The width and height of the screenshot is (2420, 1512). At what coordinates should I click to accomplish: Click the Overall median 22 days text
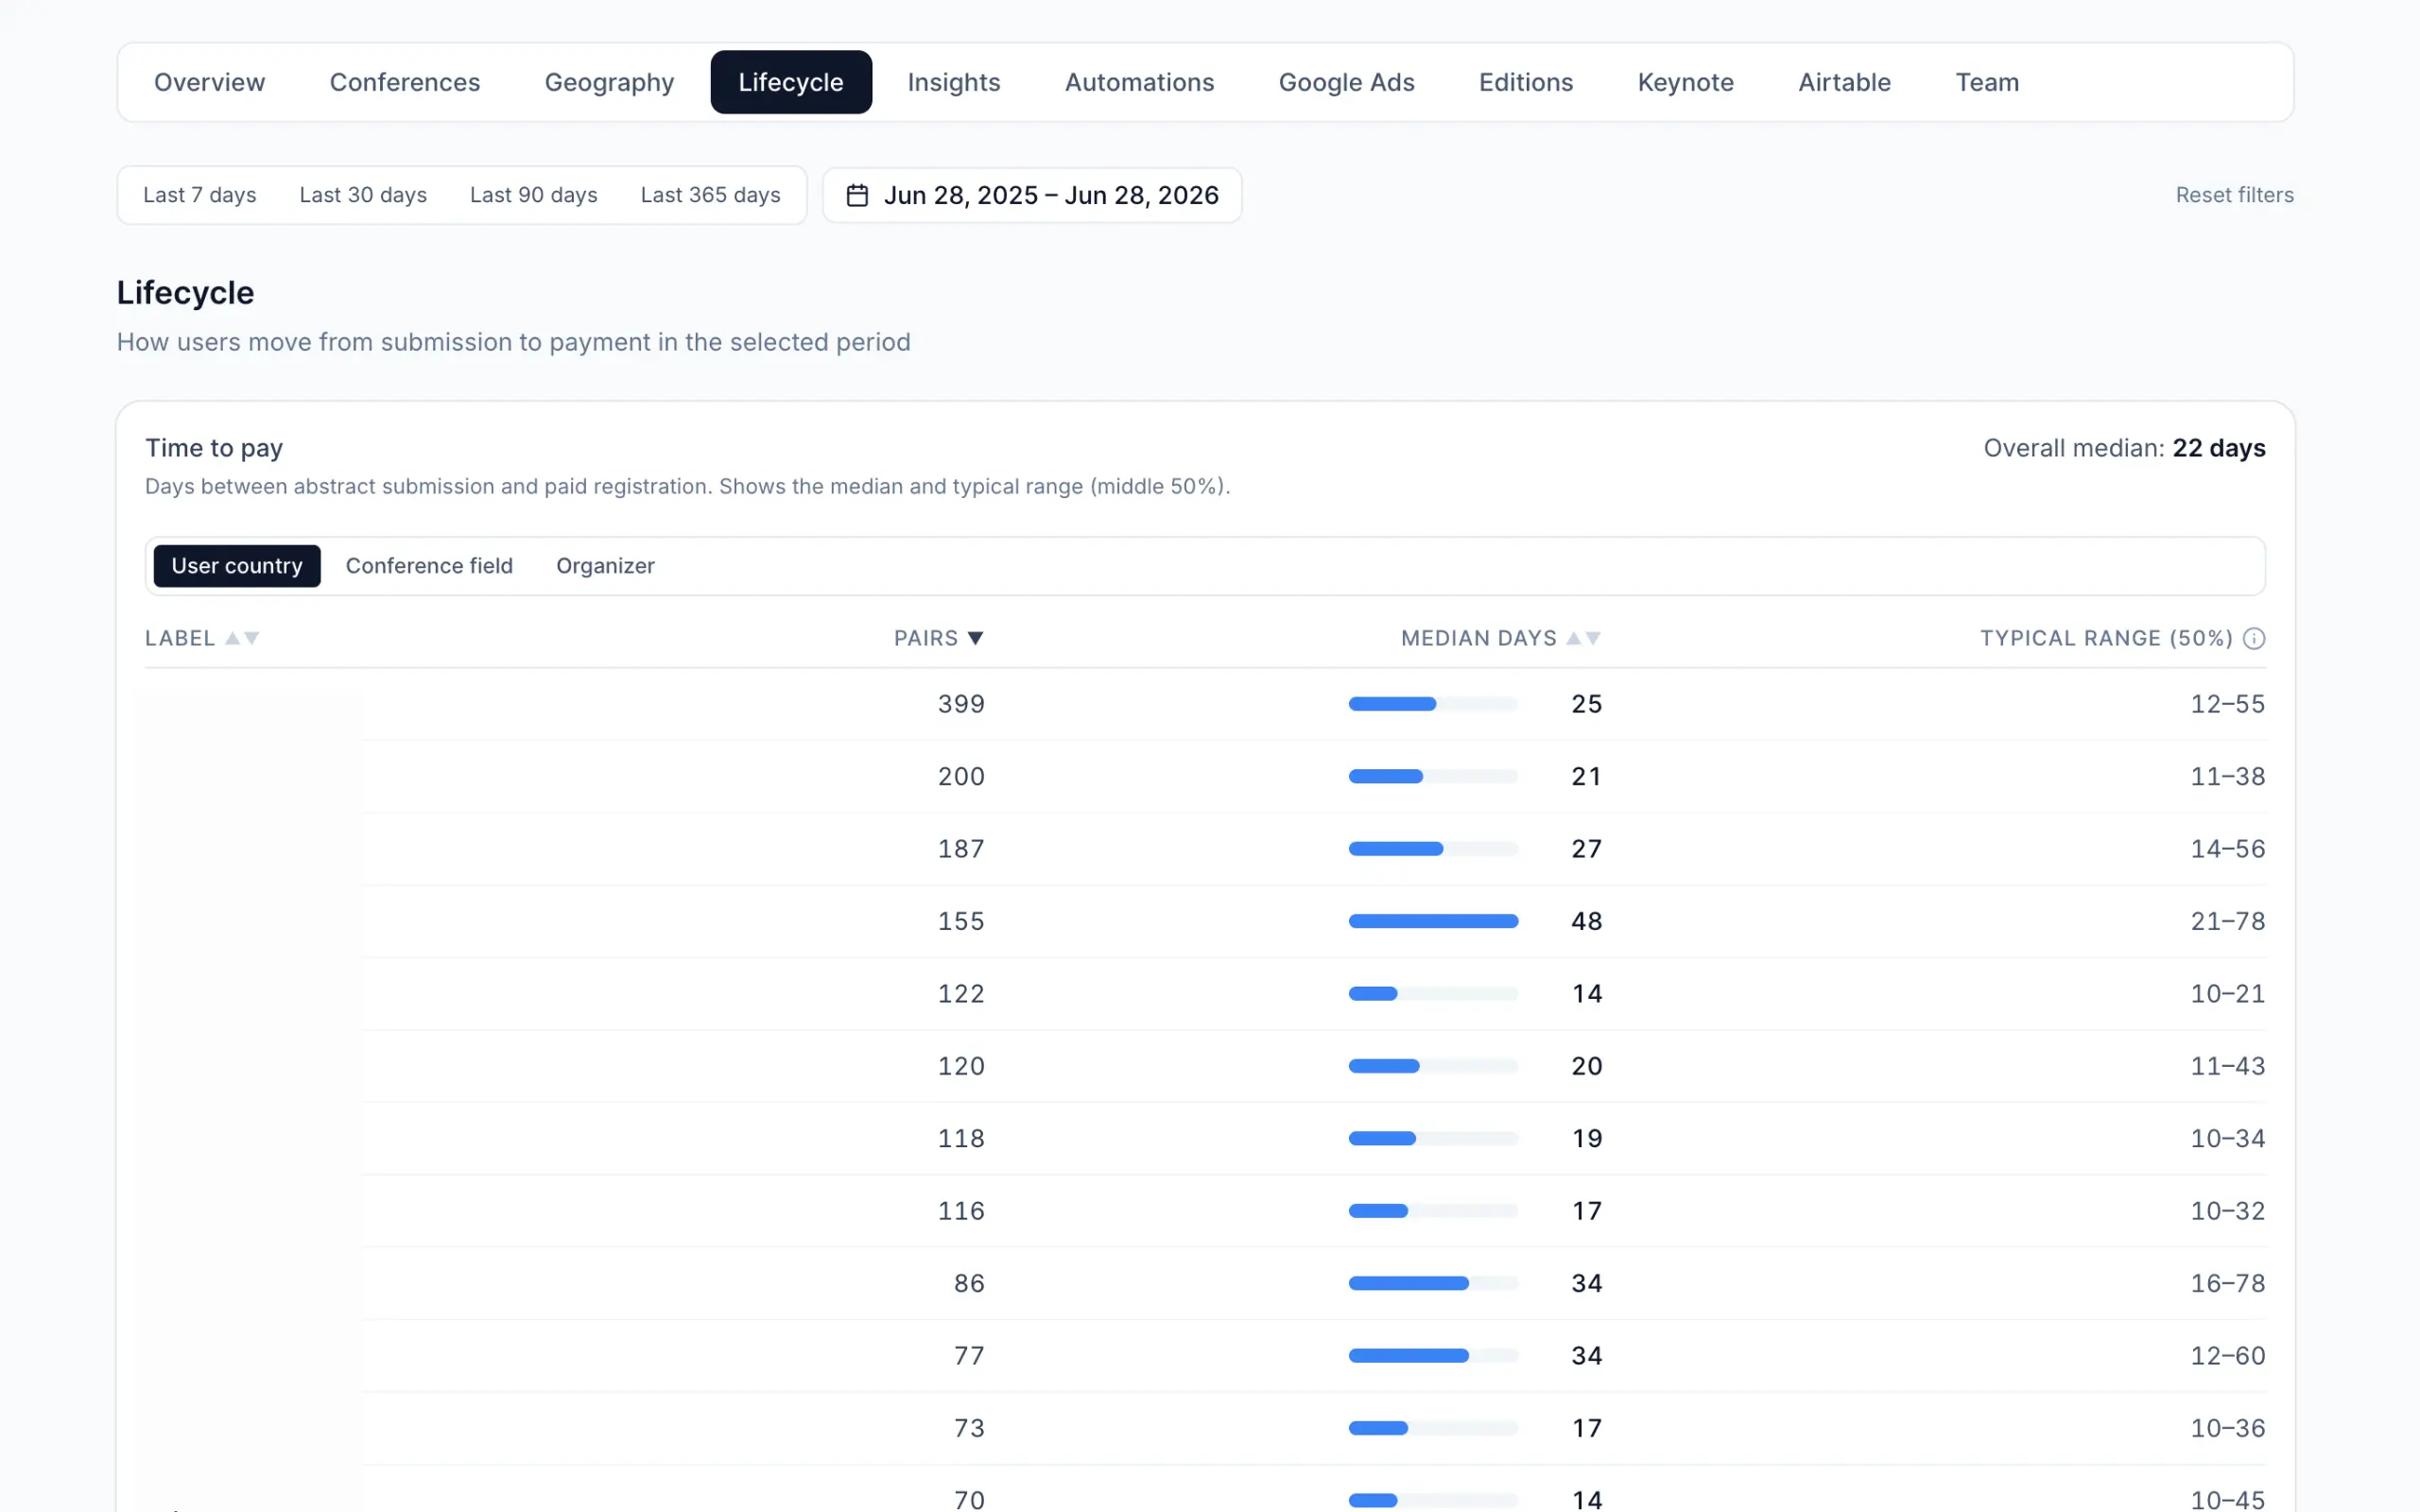click(2124, 448)
